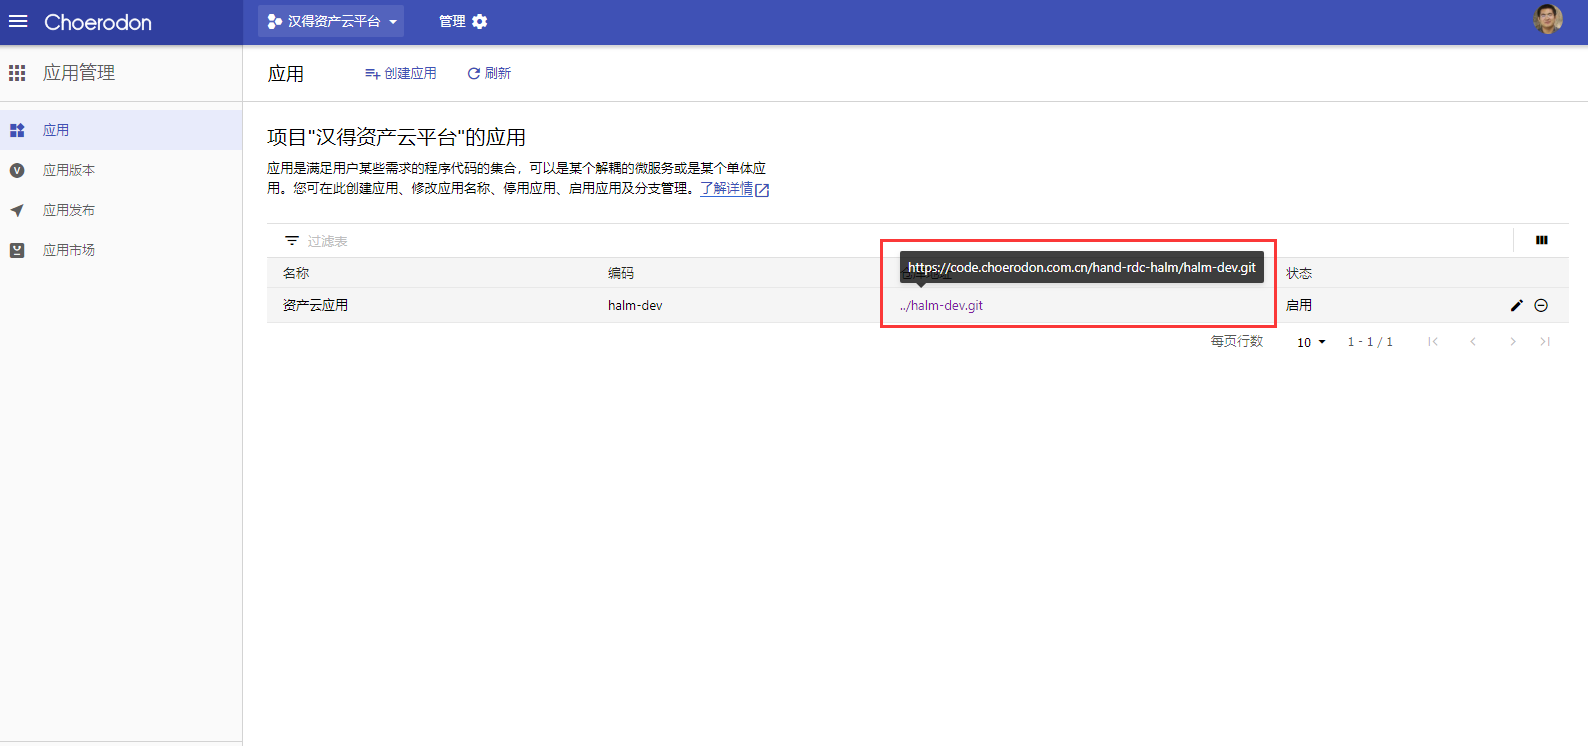Select 应用发布 in the sidebar
Image resolution: width=1588 pixels, height=746 pixels.
point(121,210)
